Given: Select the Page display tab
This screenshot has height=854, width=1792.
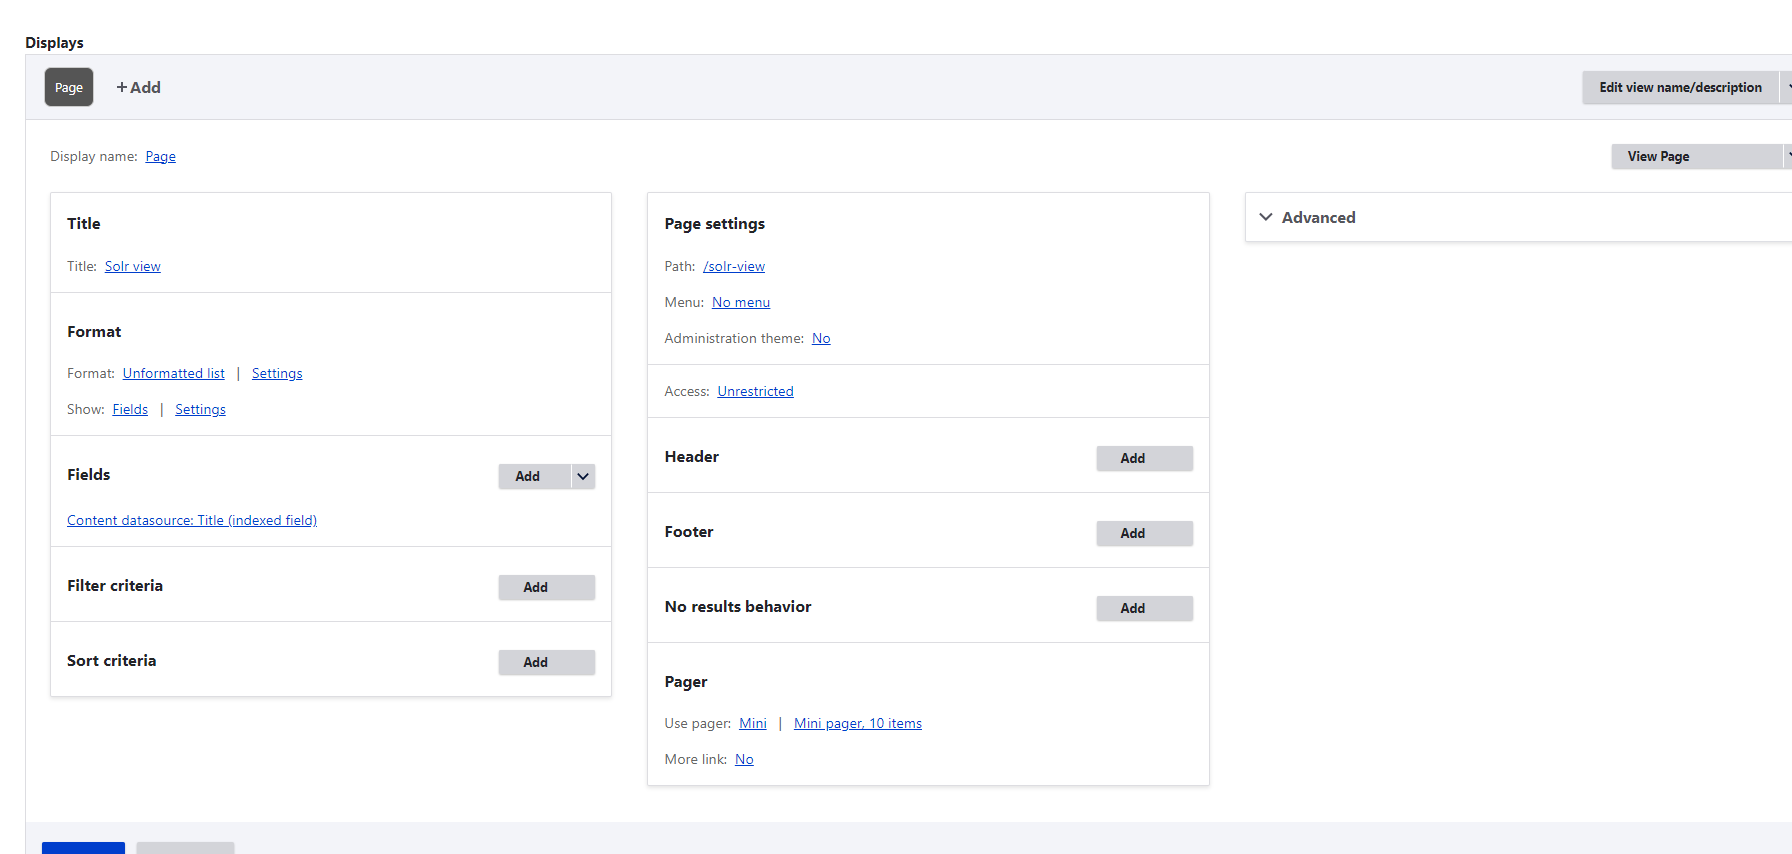Looking at the screenshot, I should [x=68, y=87].
